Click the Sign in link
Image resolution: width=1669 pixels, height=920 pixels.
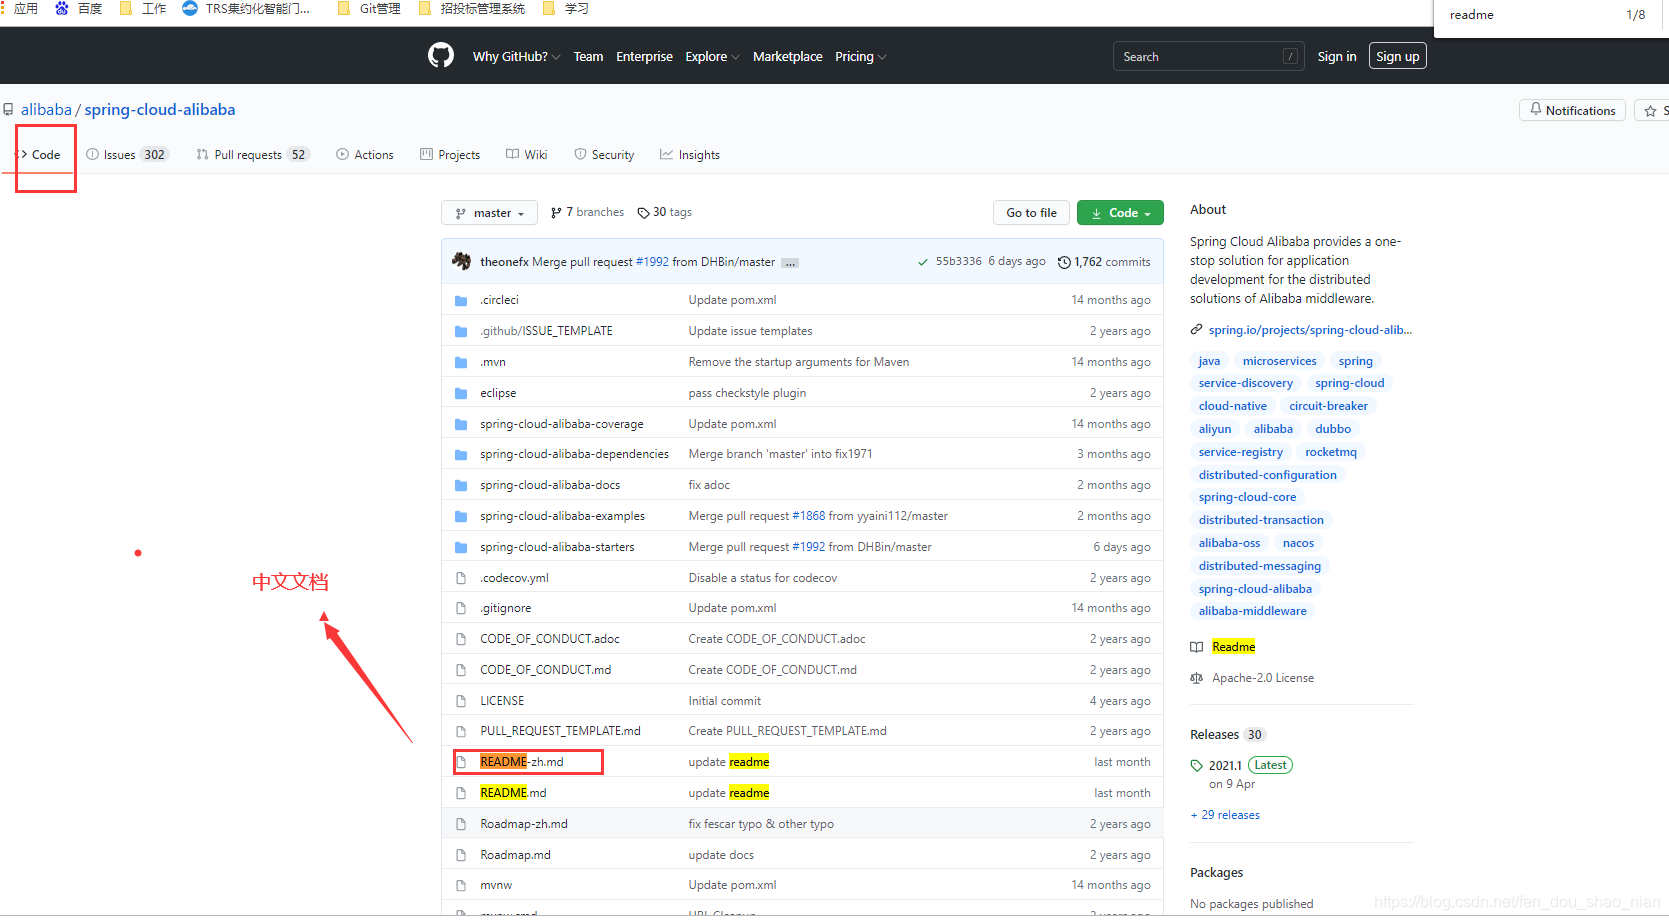pos(1336,57)
